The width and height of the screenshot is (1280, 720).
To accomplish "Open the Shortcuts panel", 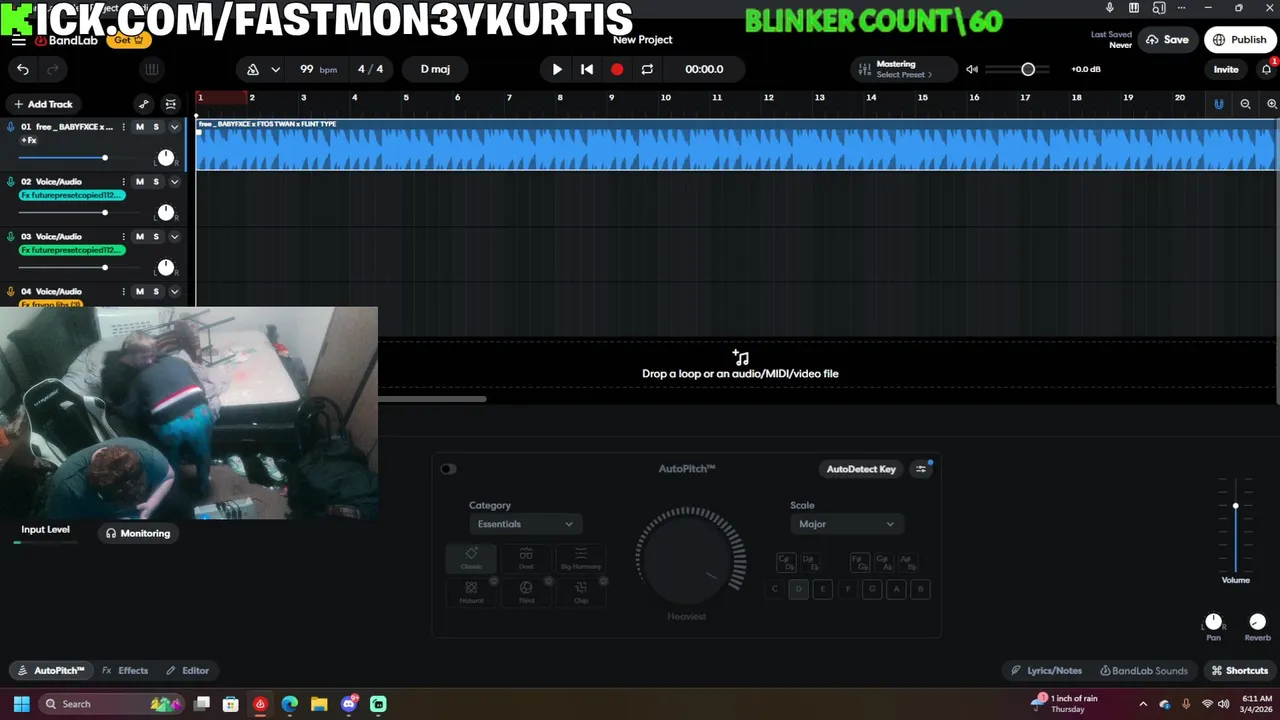I will tap(1240, 671).
